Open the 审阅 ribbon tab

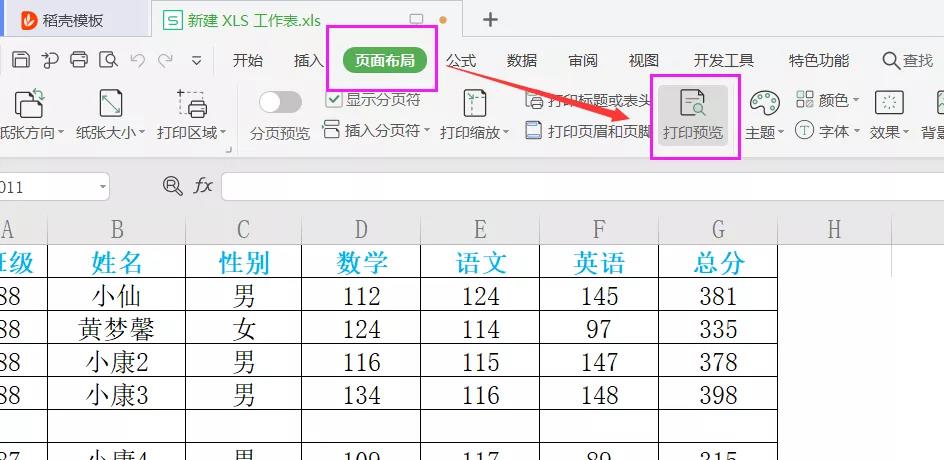pos(583,60)
